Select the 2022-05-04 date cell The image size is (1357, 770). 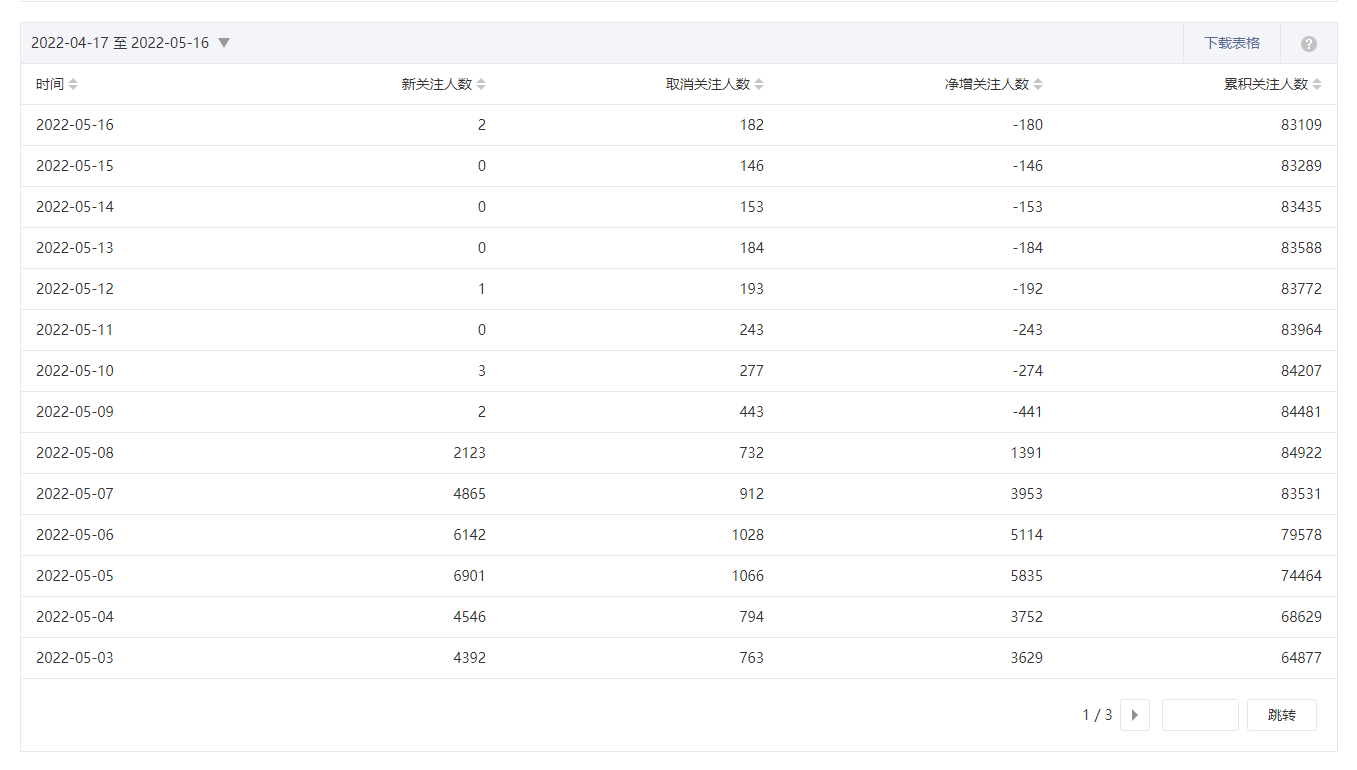point(75,617)
